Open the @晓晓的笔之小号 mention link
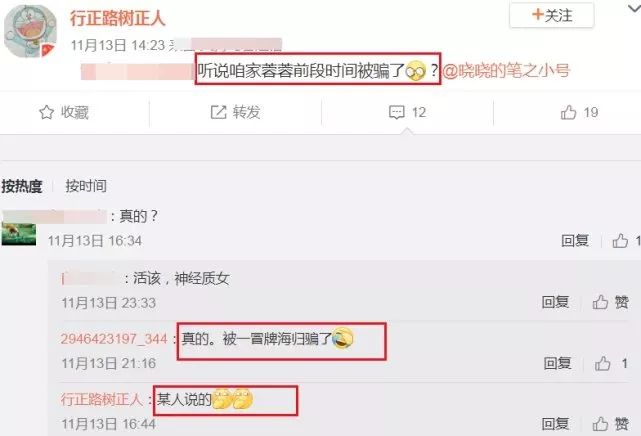Screen dimensions: 641x436 tap(506, 71)
